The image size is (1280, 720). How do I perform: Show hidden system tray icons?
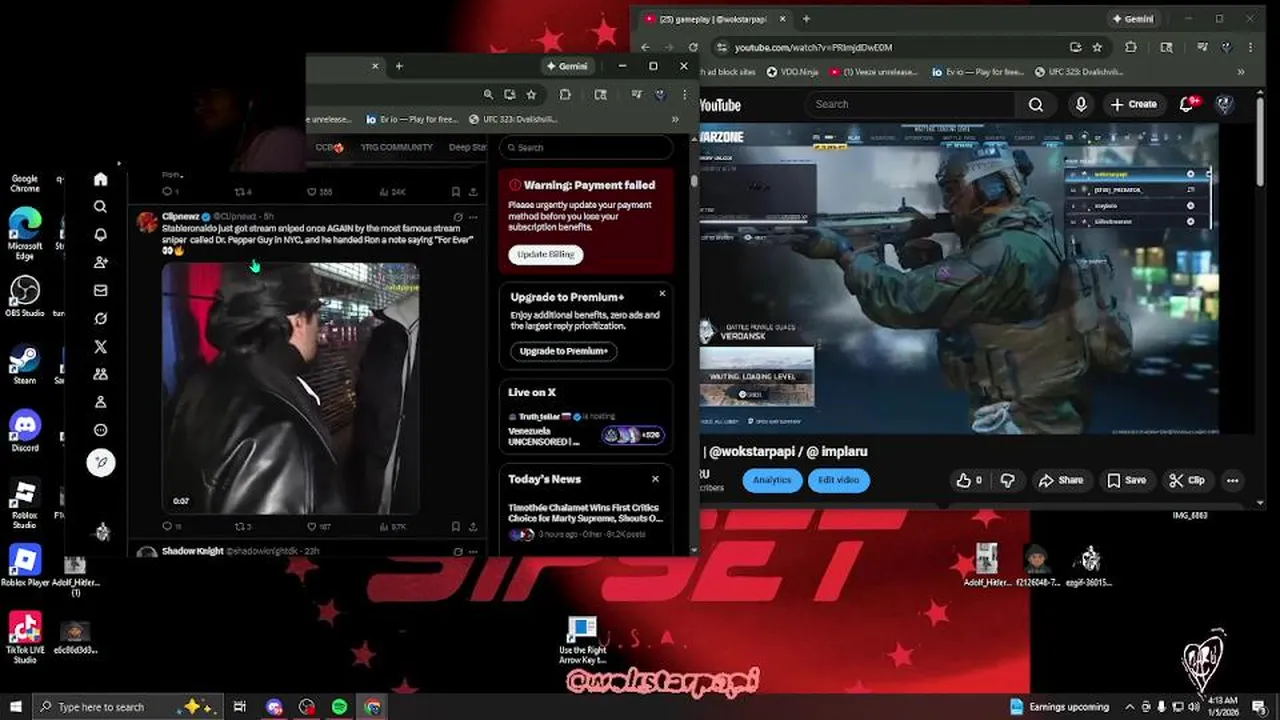click(1130, 707)
